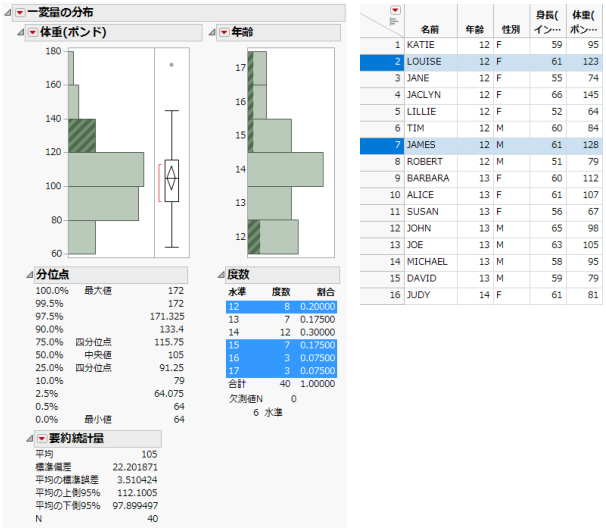Select the 体重 column header in table

(x=584, y=22)
